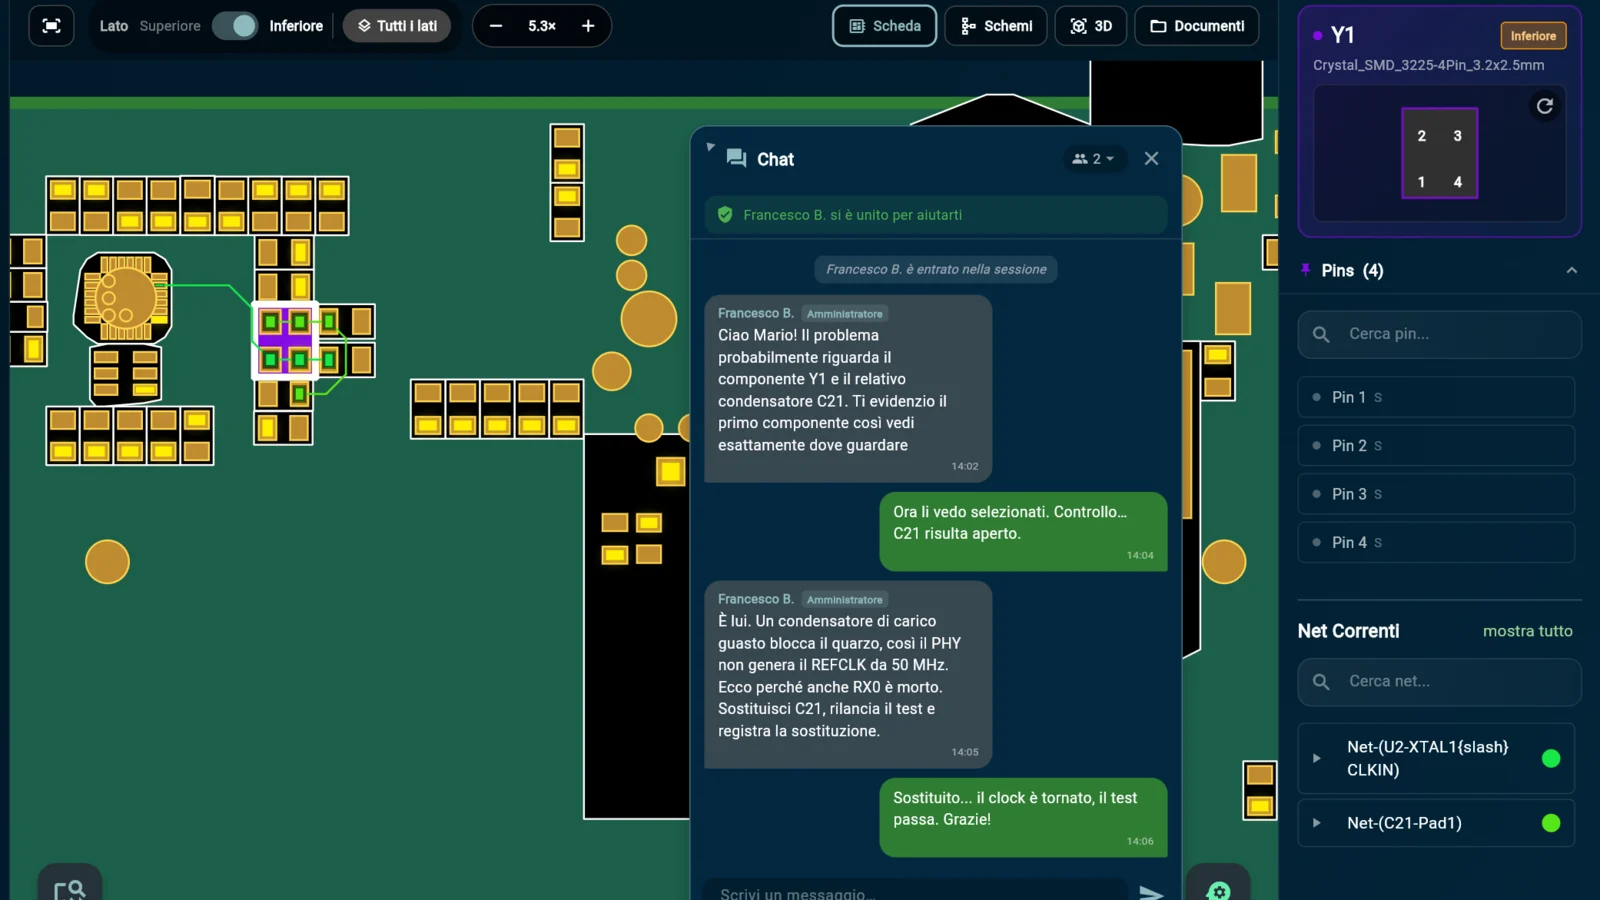Click the pin icon beside Pins header

coord(1305,270)
